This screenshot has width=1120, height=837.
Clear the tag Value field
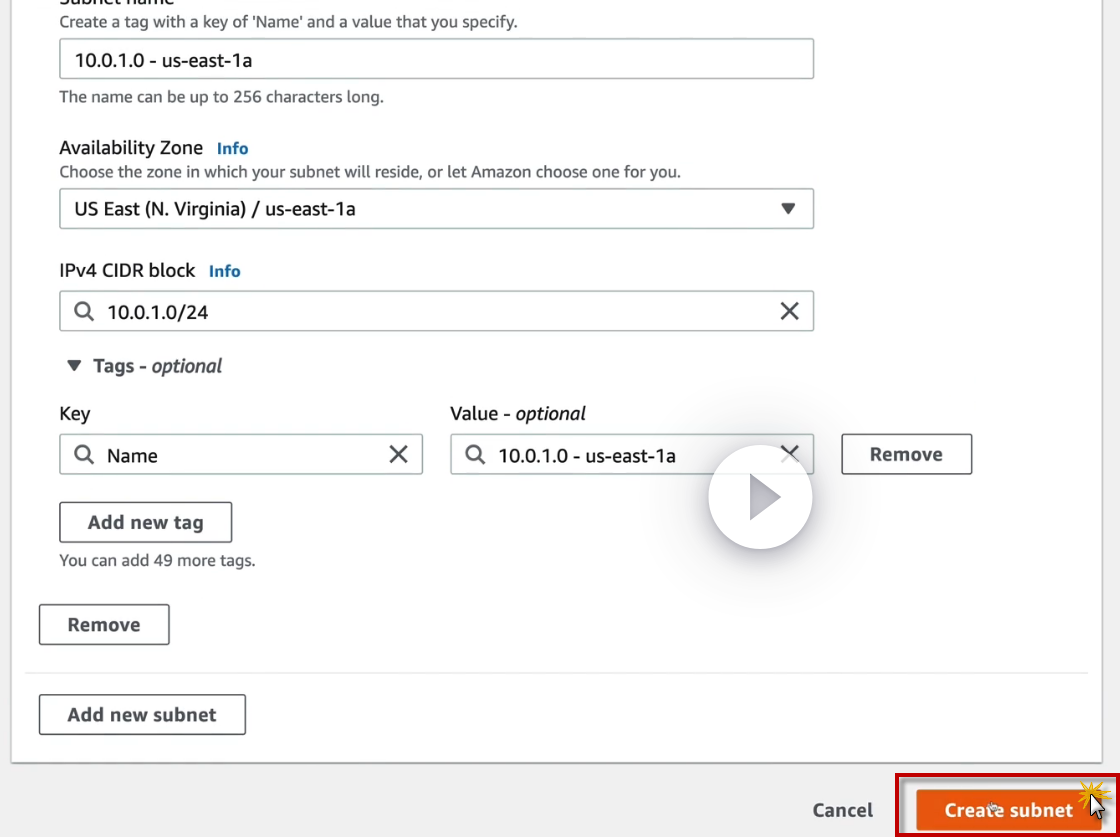[x=789, y=451]
